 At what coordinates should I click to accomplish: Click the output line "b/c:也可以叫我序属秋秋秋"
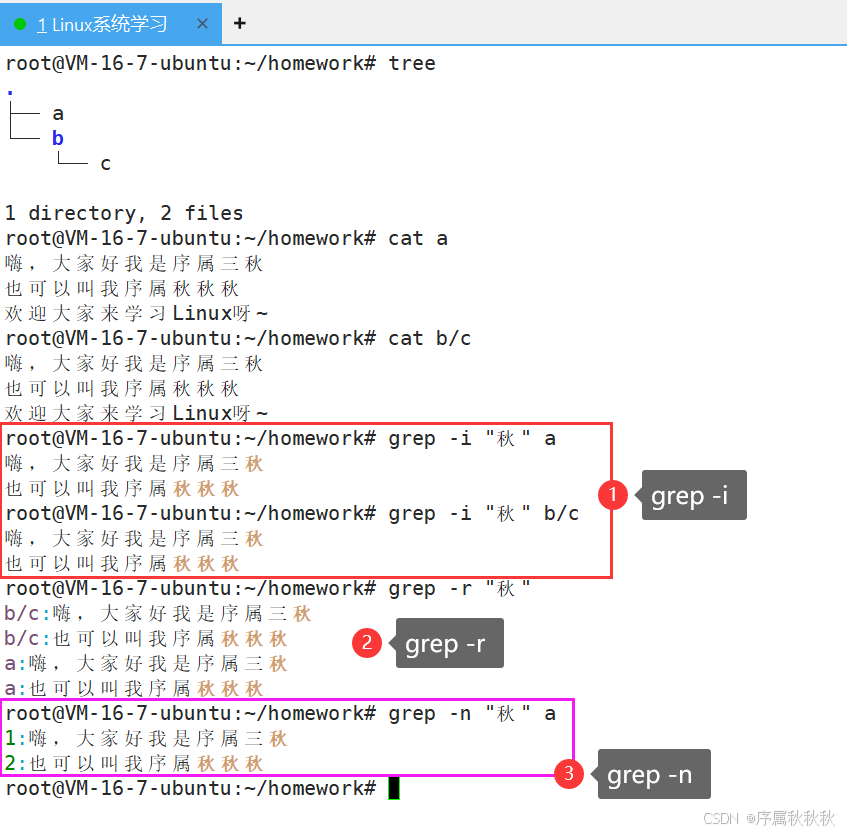[x=146, y=638]
